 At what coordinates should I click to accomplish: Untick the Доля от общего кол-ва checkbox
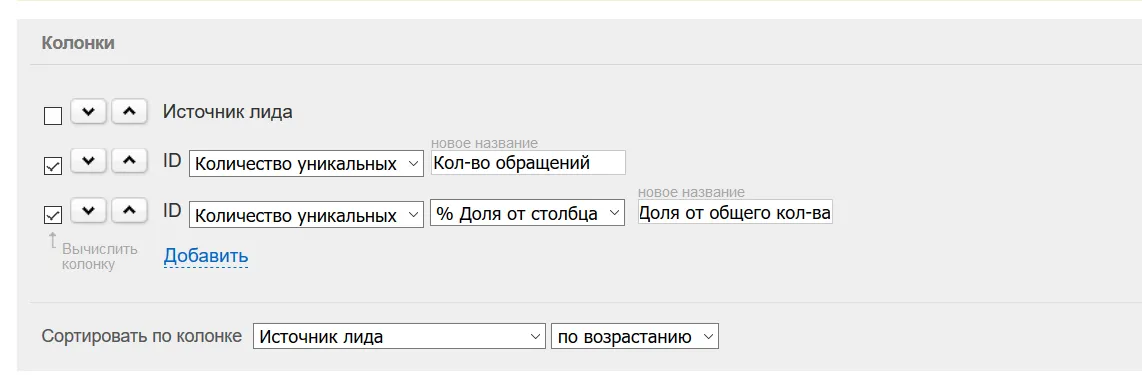(53, 216)
